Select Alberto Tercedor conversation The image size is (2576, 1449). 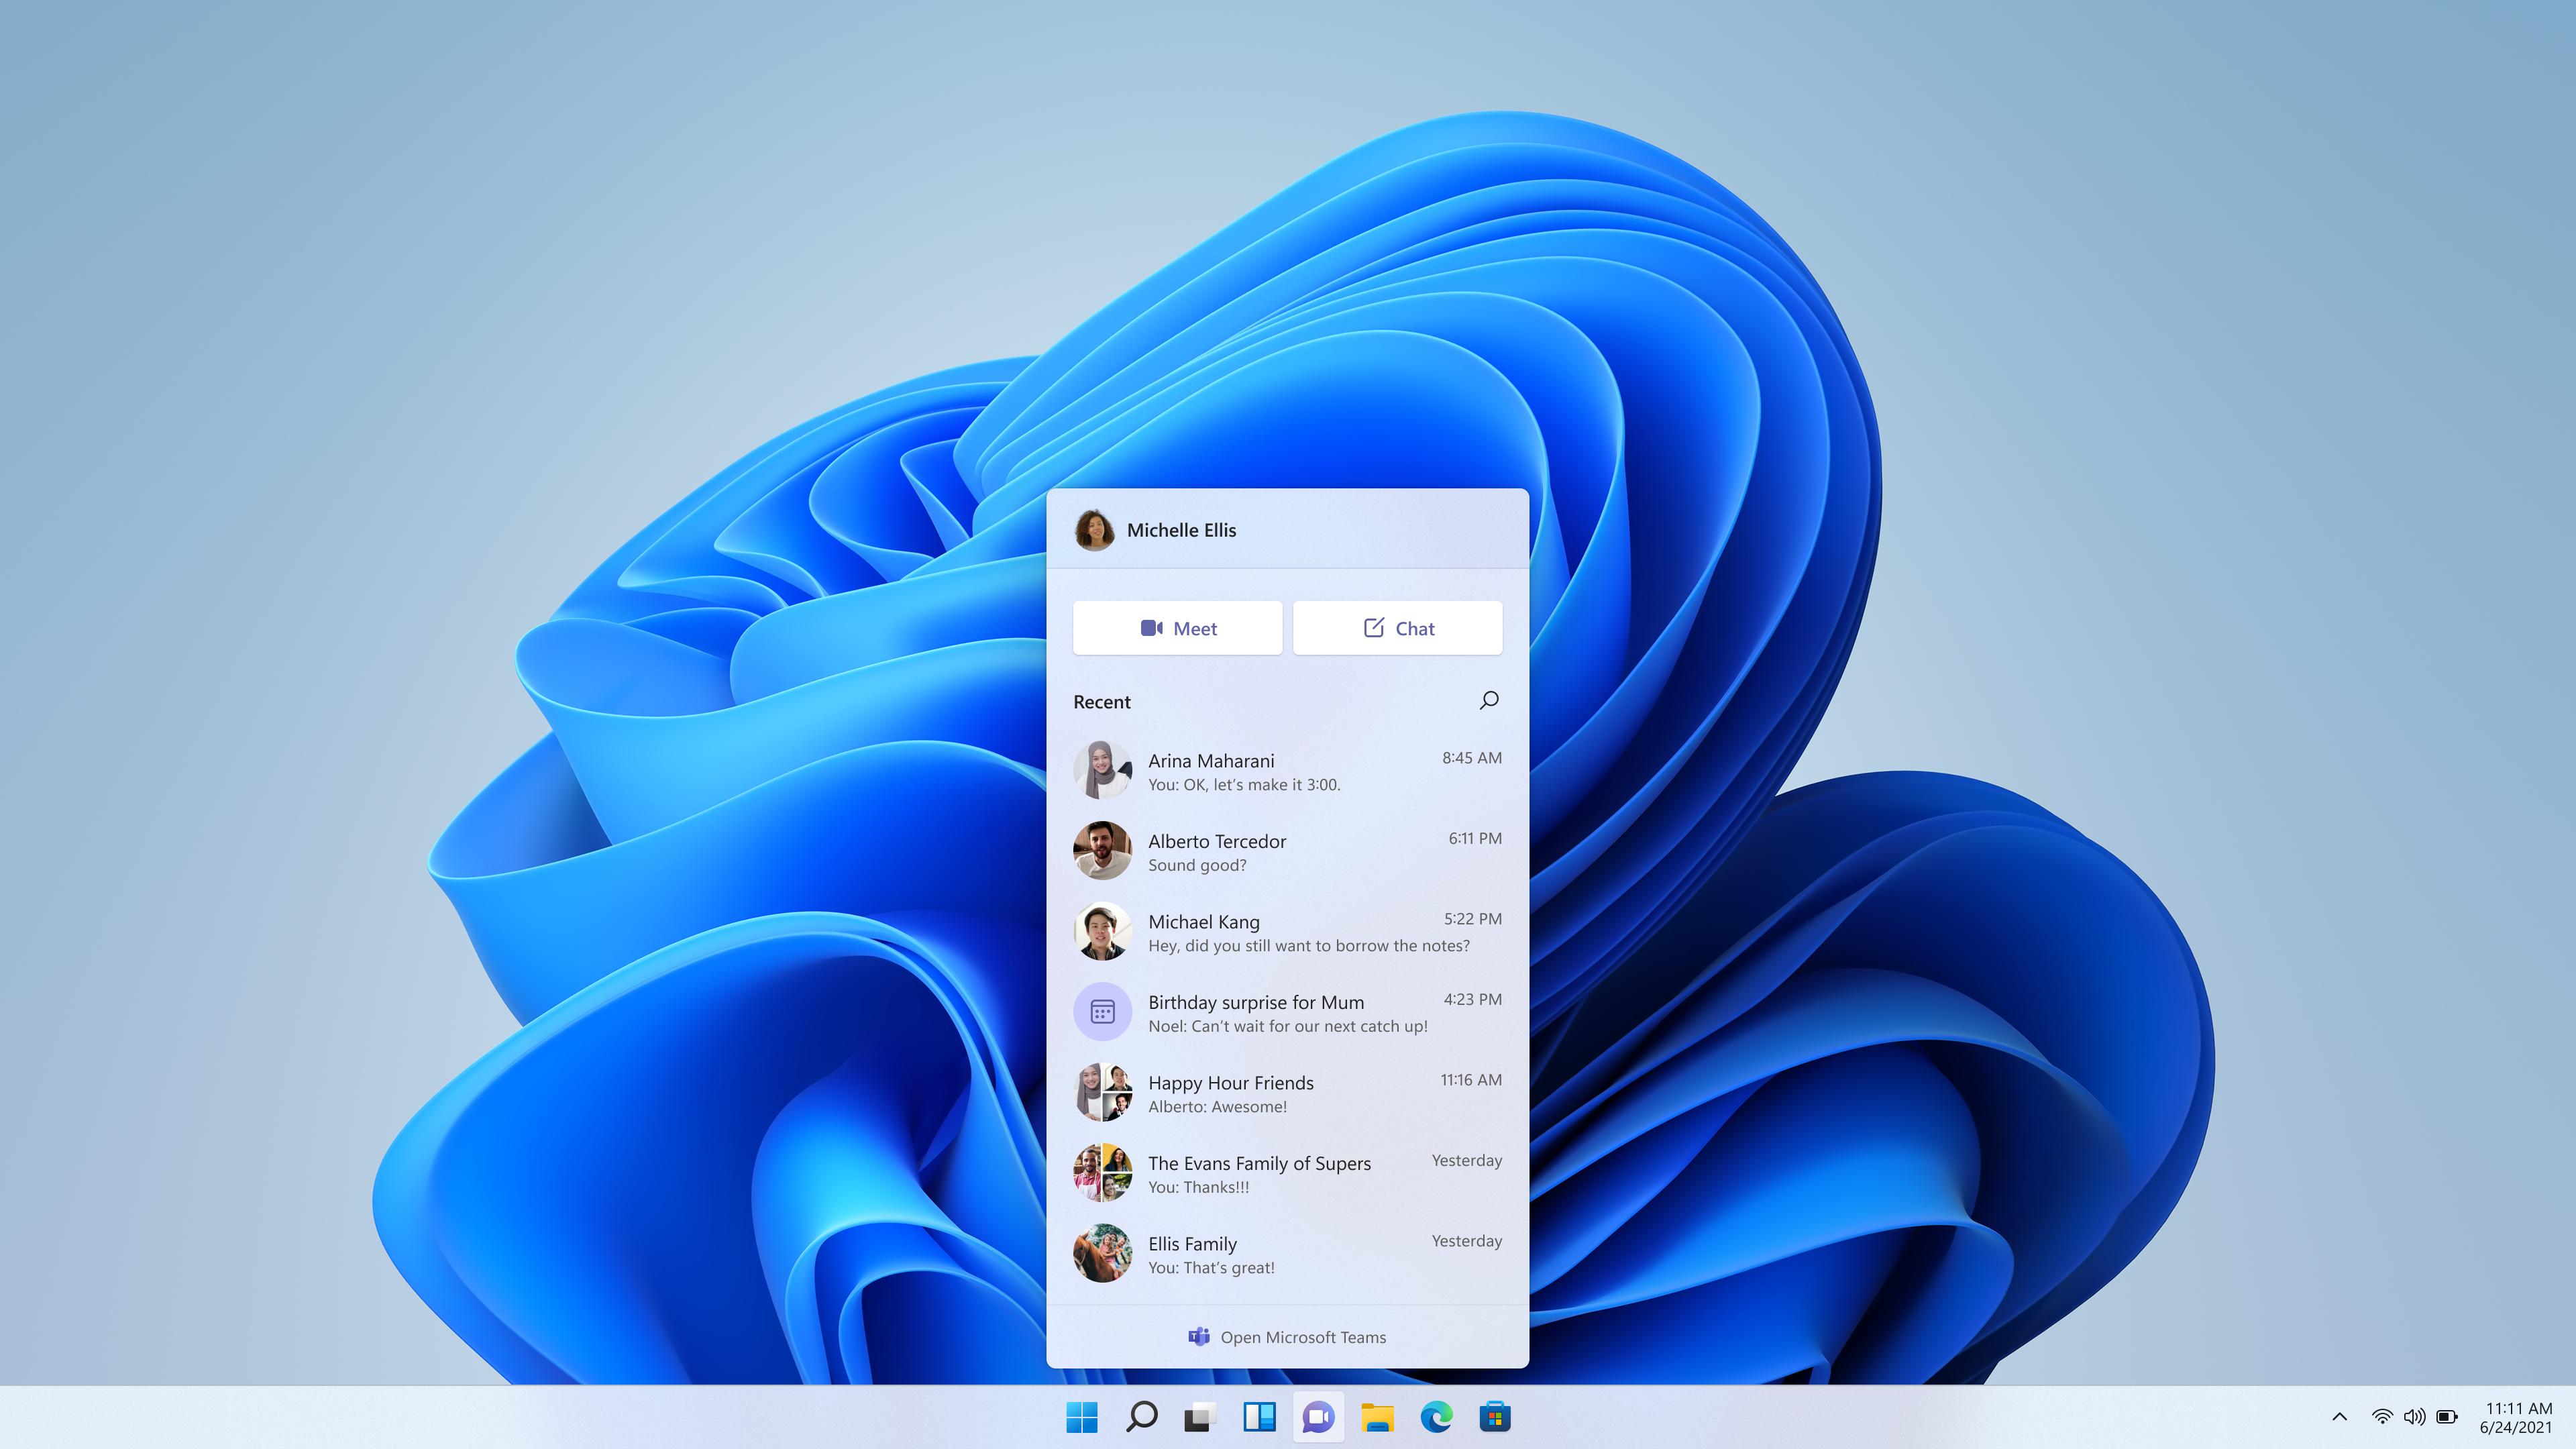pos(1288,851)
